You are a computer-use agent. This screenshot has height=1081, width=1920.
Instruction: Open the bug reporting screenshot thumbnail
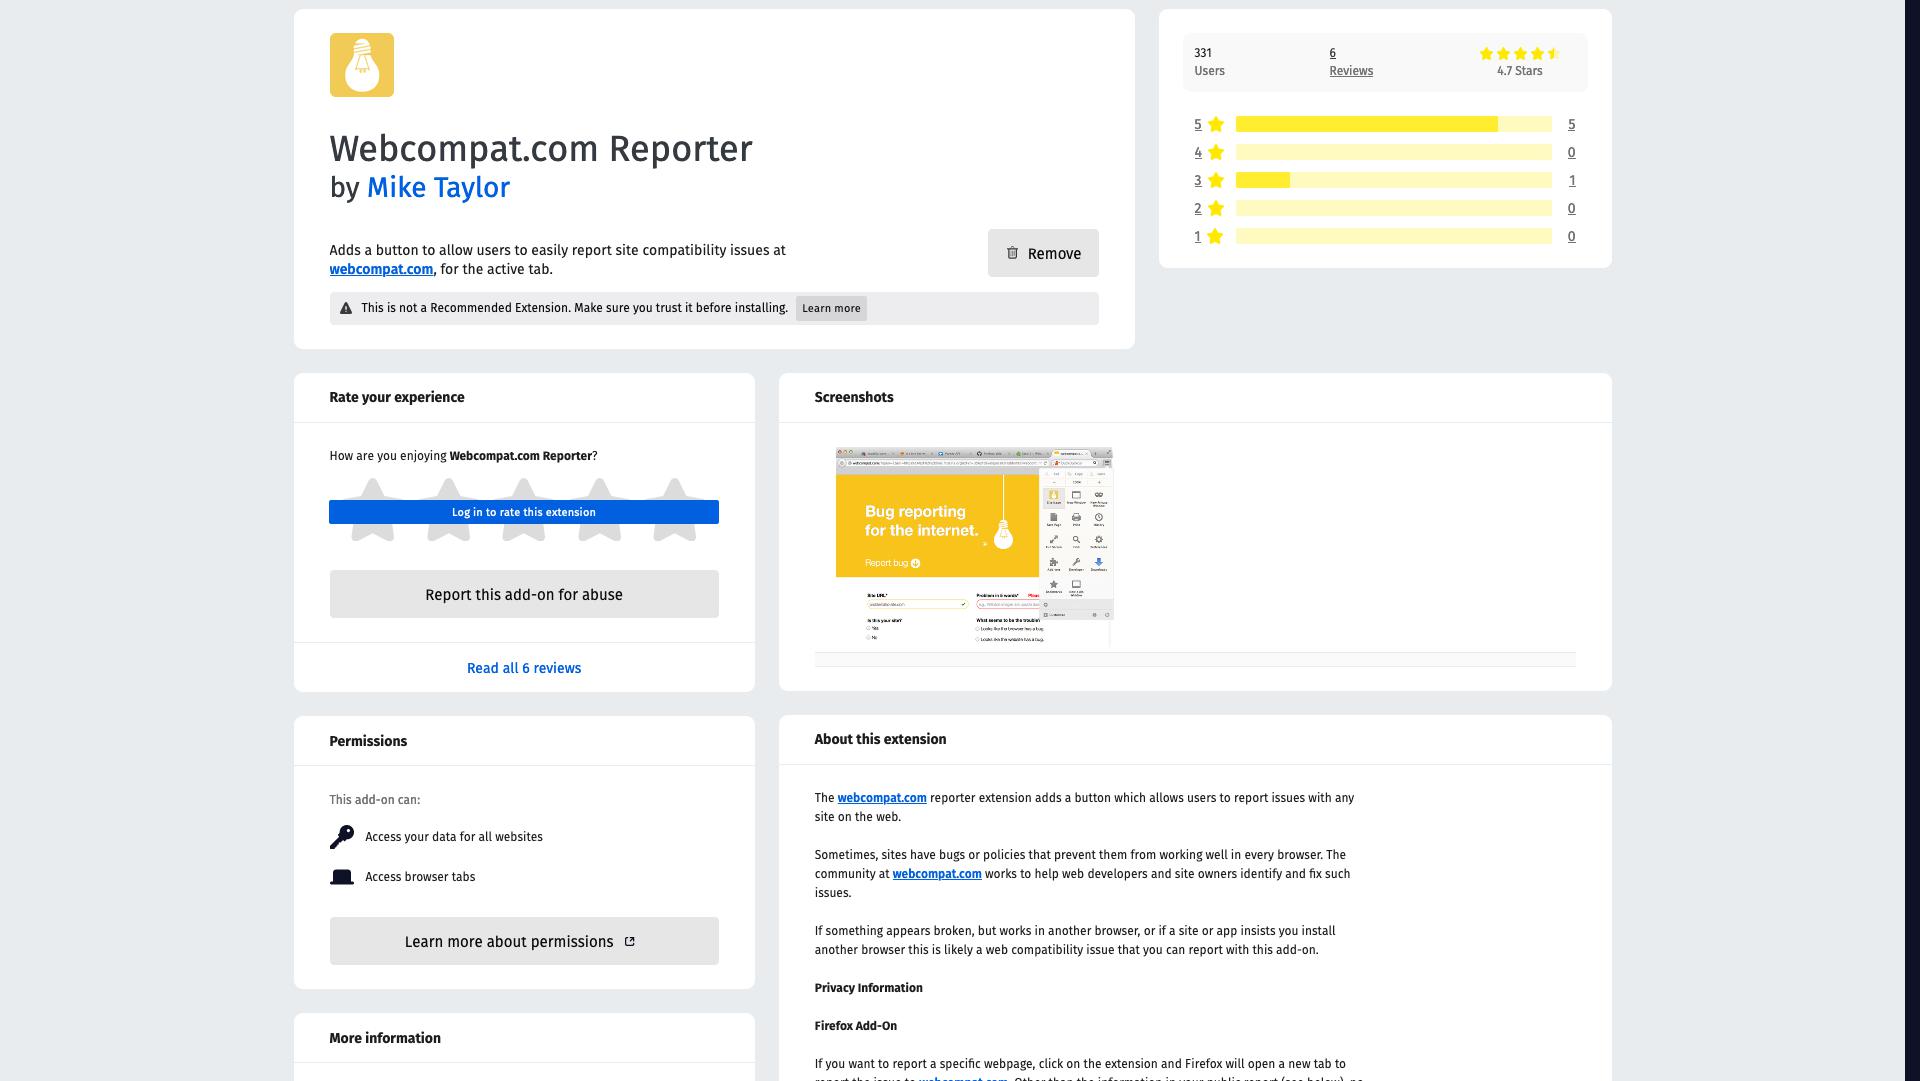973,547
